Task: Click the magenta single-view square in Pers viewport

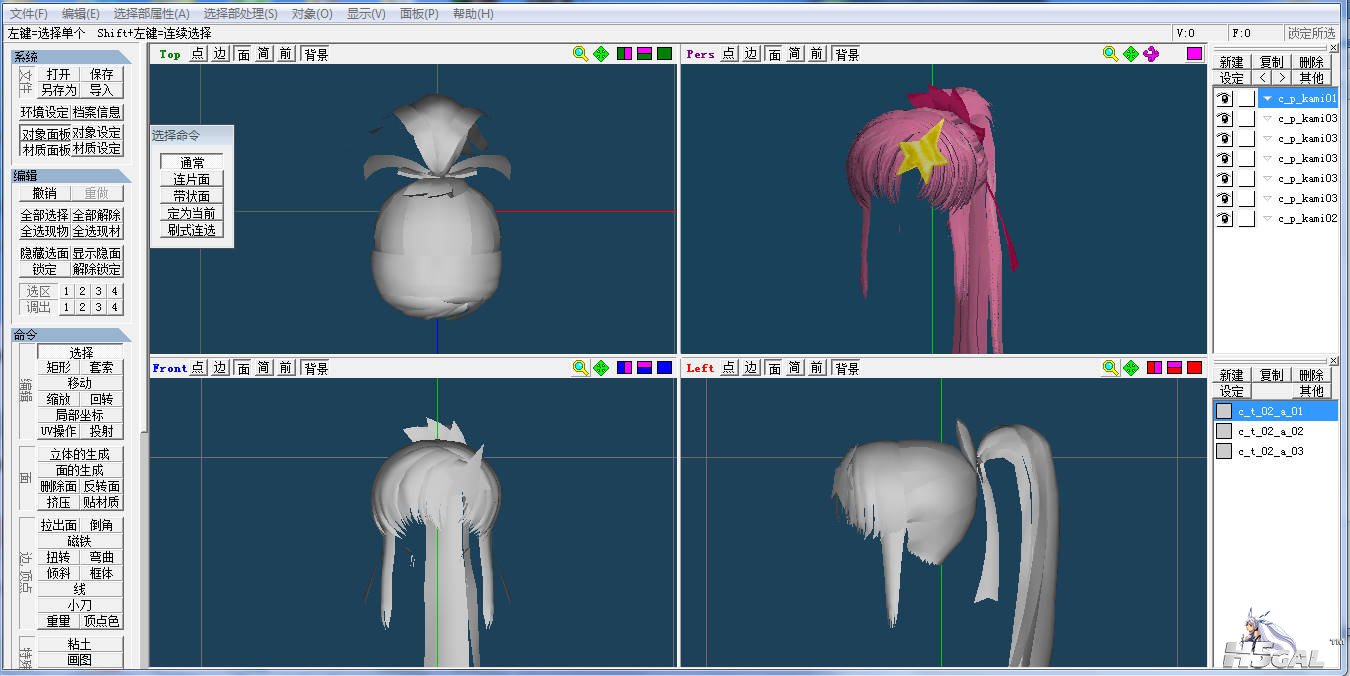Action: point(1194,54)
